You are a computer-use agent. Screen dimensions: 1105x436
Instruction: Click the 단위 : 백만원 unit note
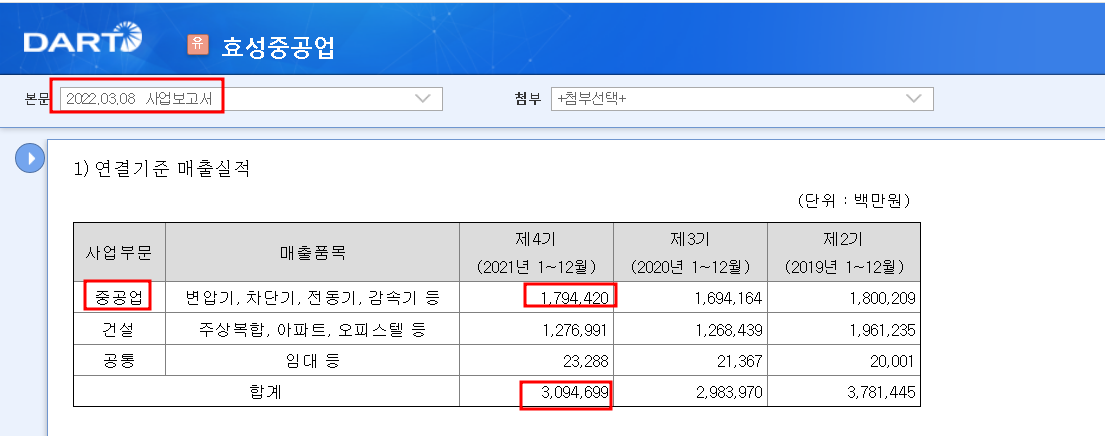click(x=854, y=201)
